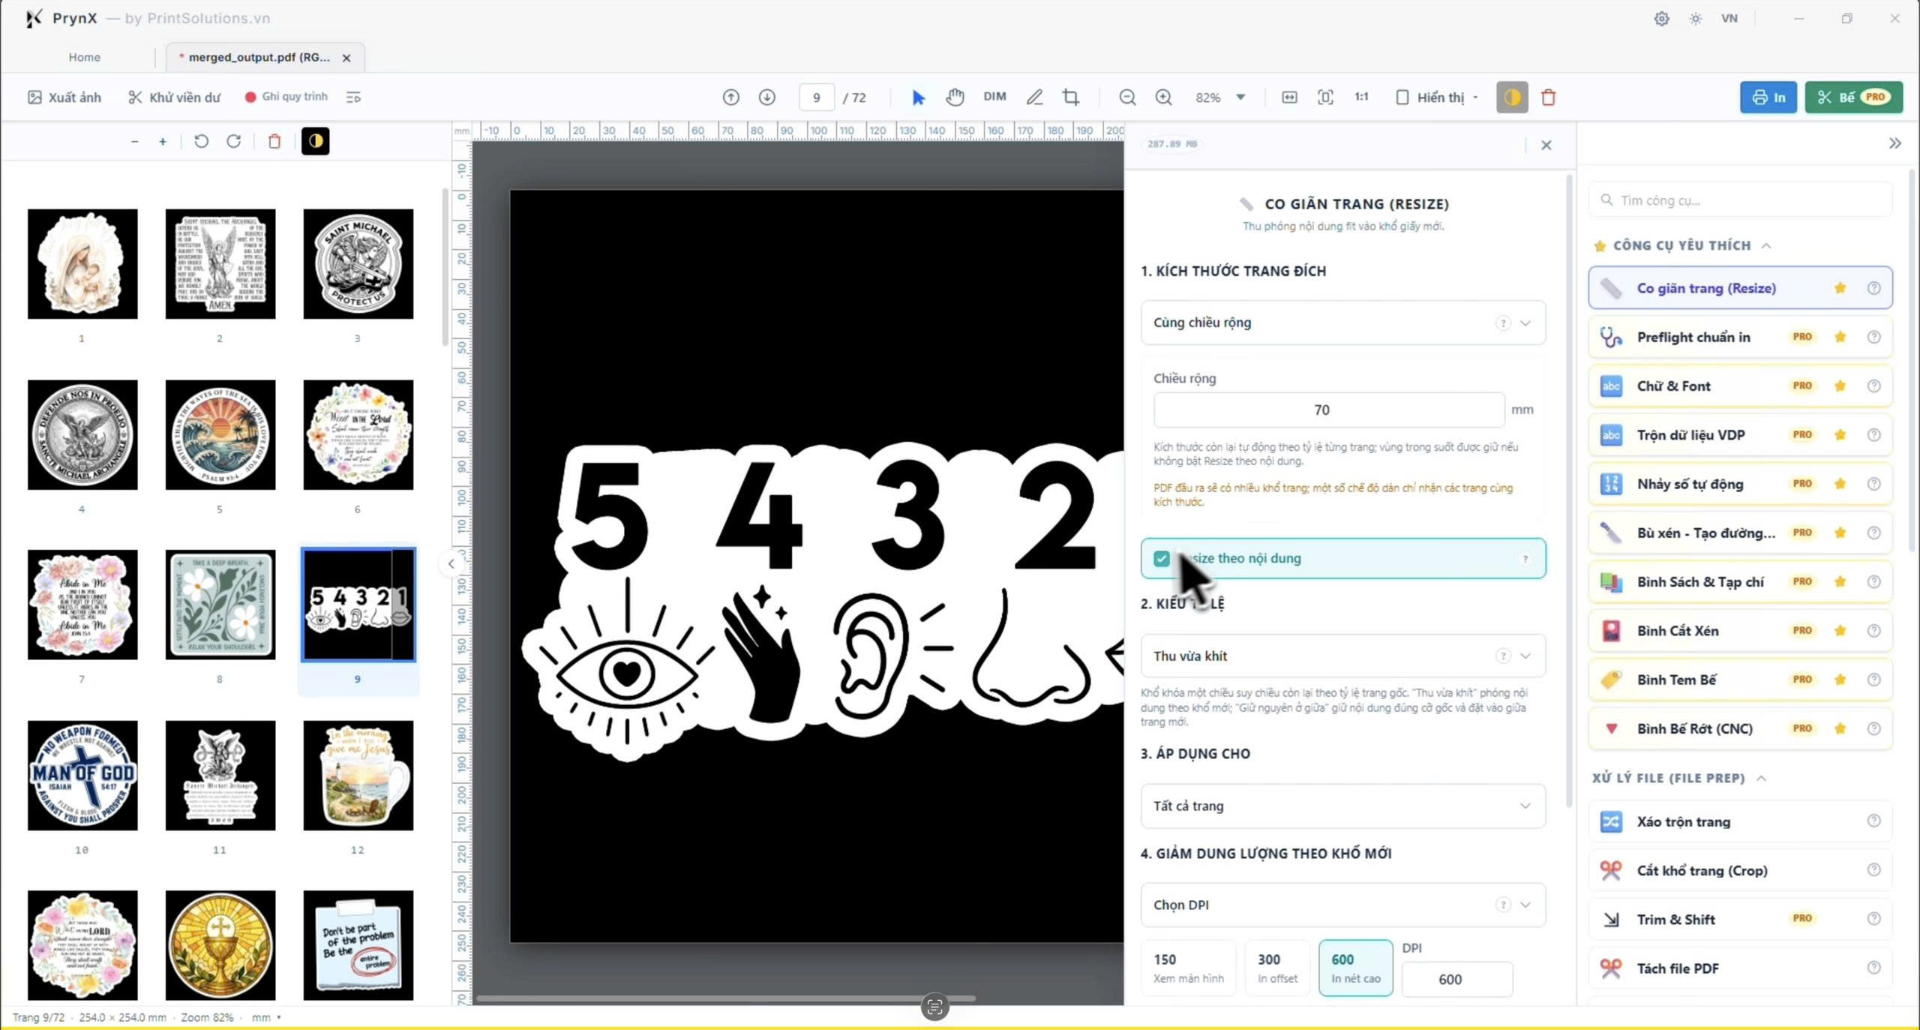Unfavorite Co giãn trang star

pyautogui.click(x=1840, y=288)
